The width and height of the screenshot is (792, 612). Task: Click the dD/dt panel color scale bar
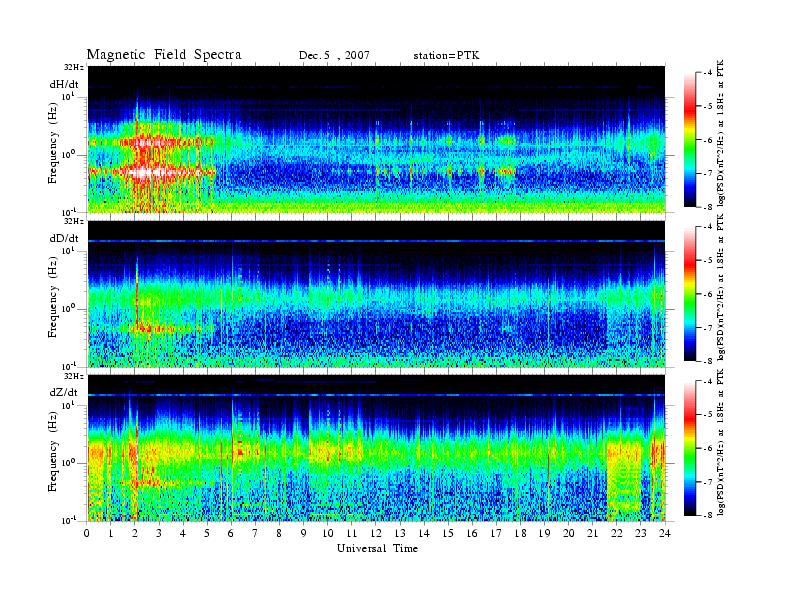tap(690, 294)
